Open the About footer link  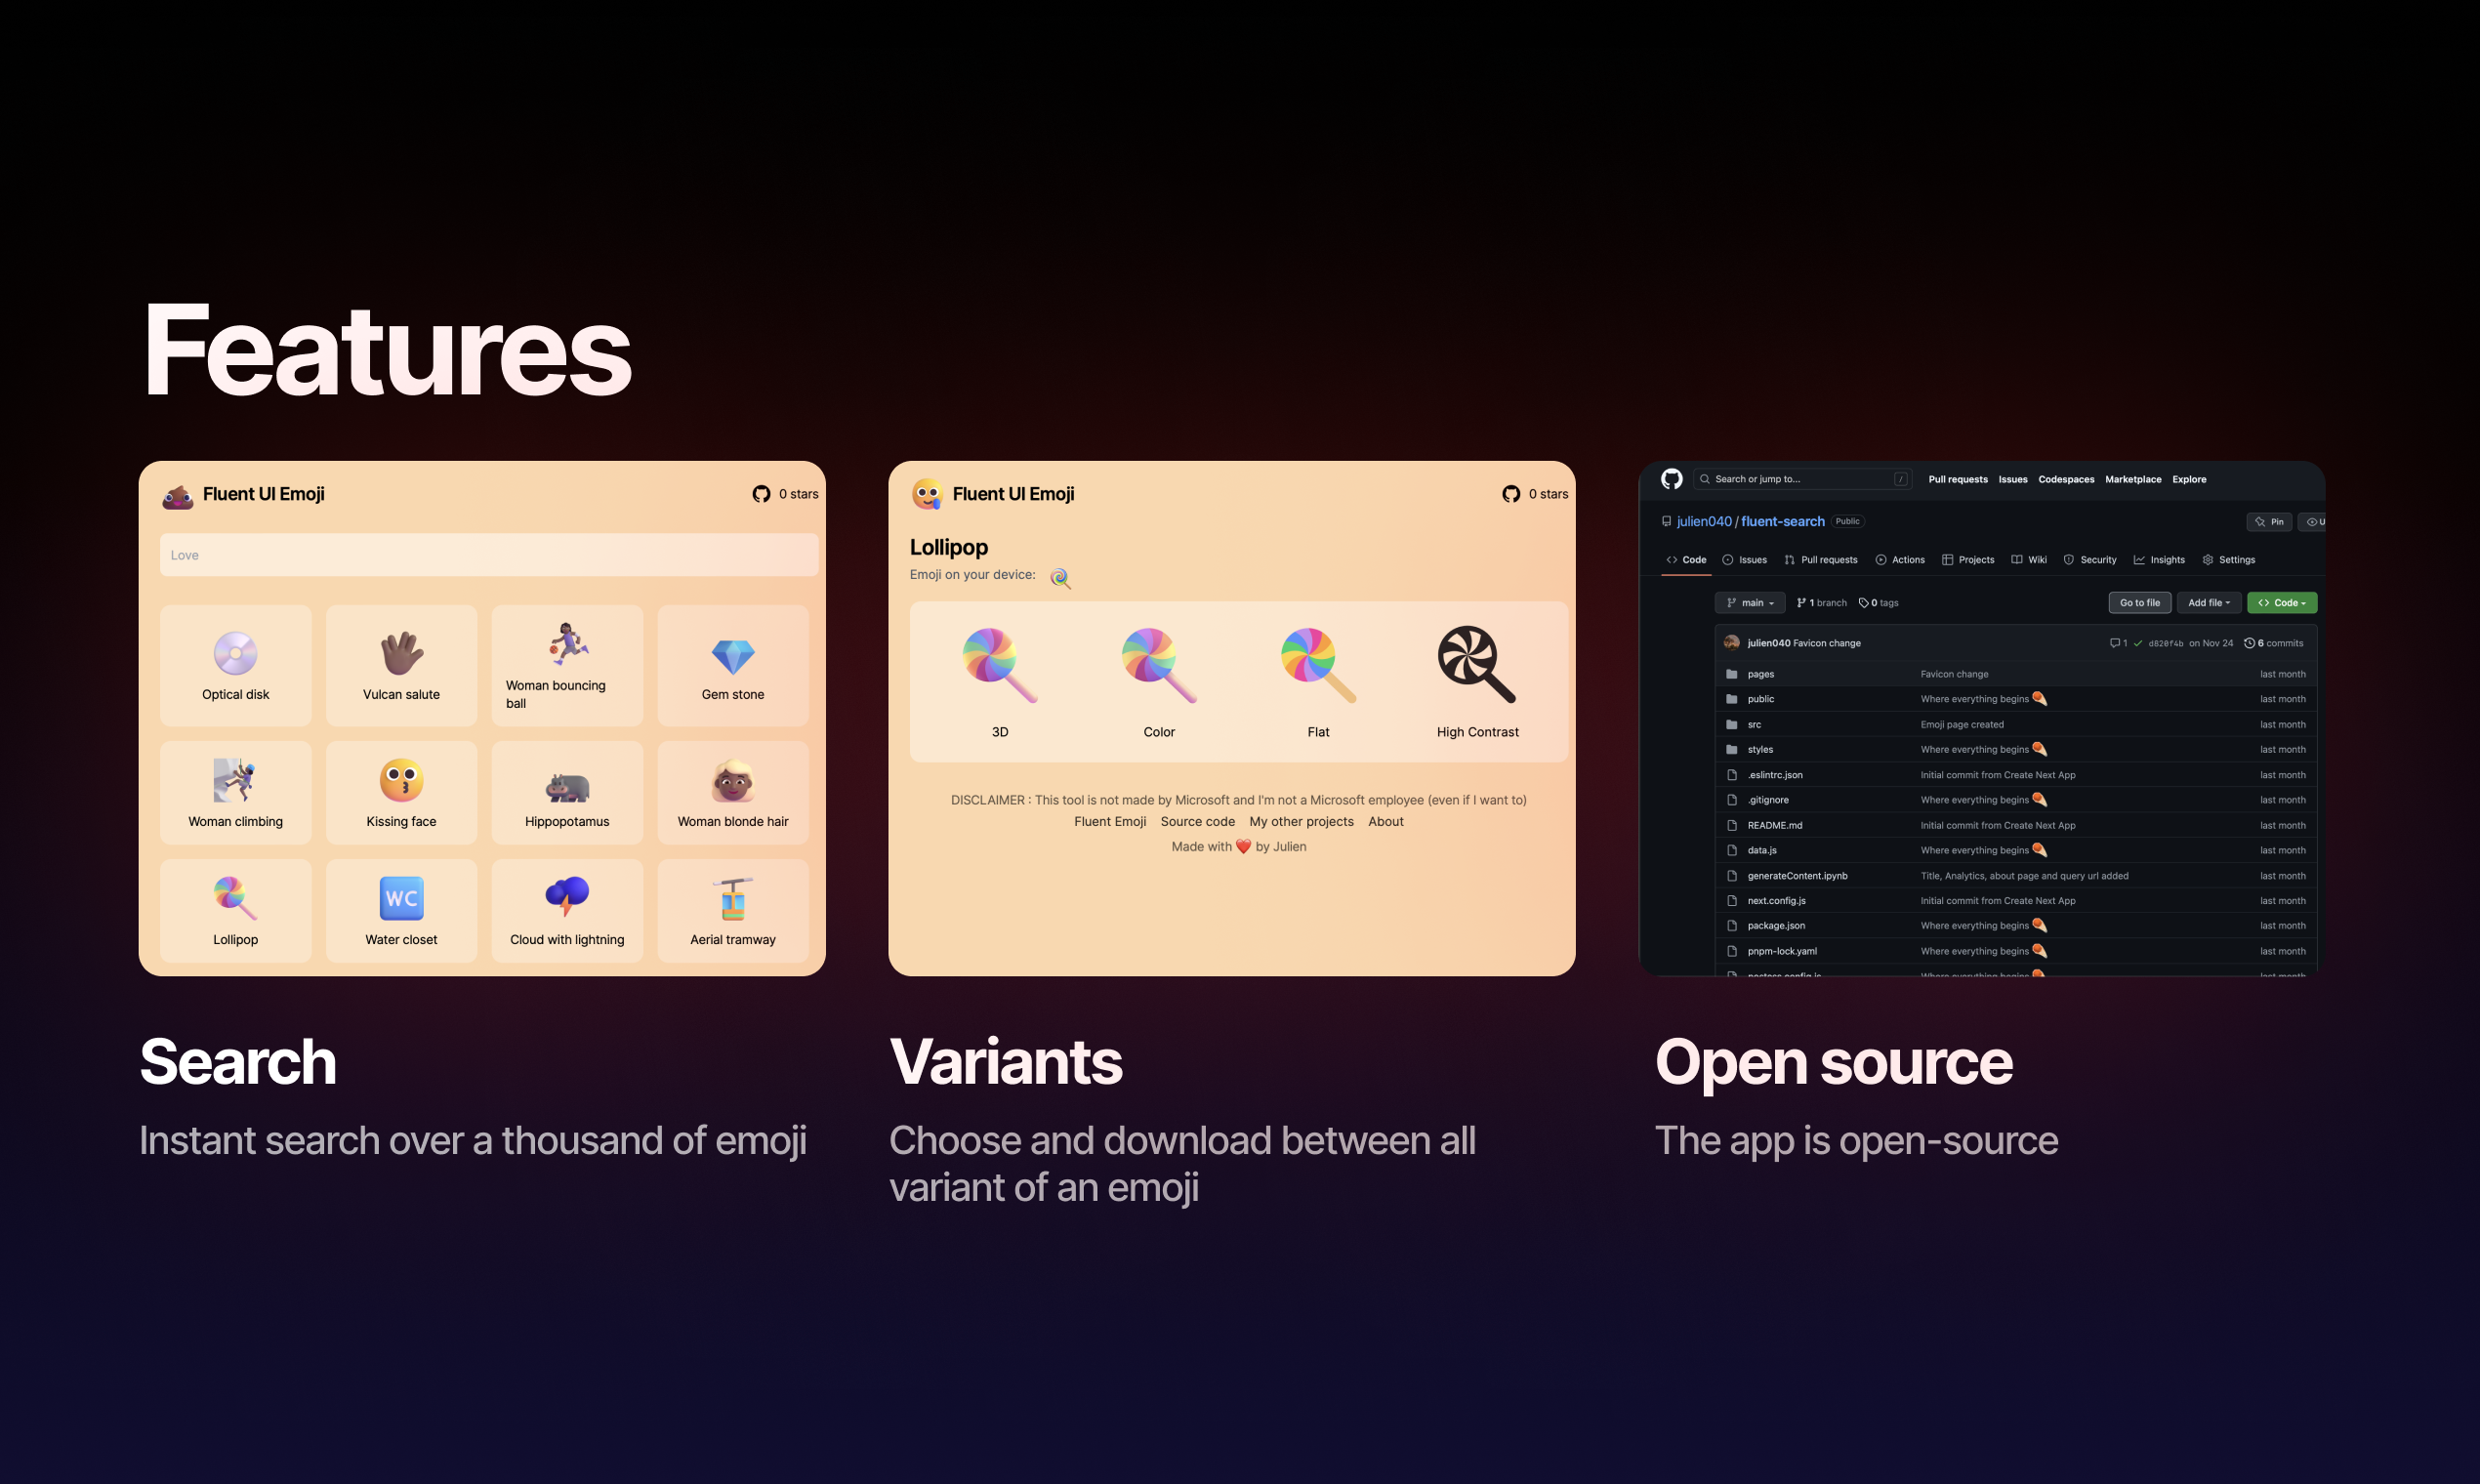point(1385,821)
